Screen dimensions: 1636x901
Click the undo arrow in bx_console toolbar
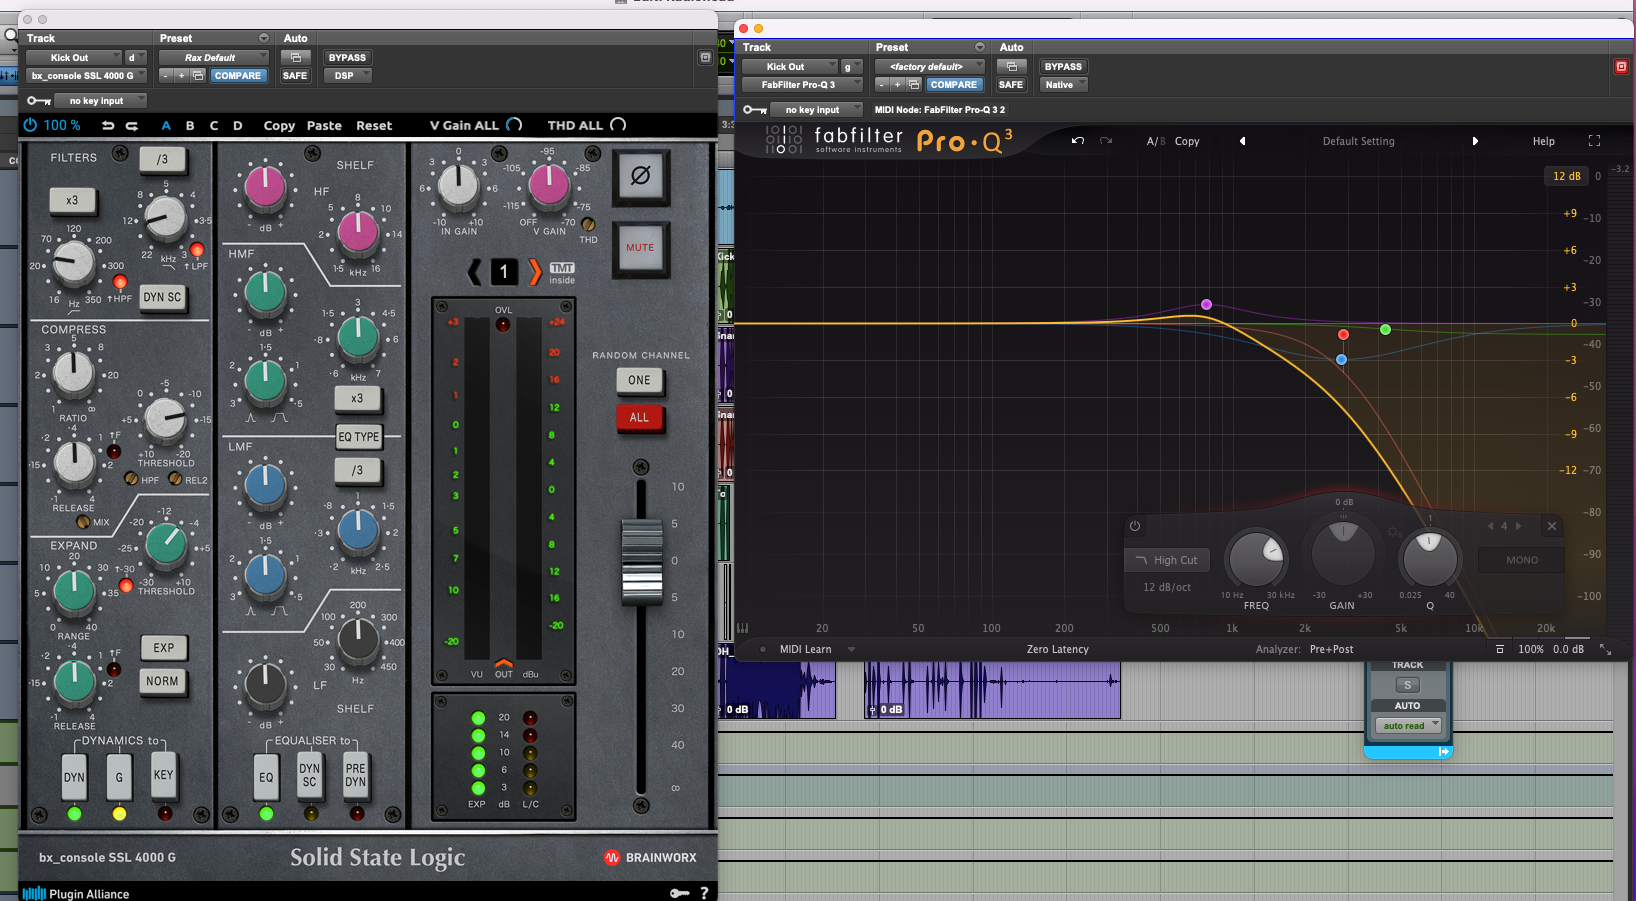(x=108, y=126)
